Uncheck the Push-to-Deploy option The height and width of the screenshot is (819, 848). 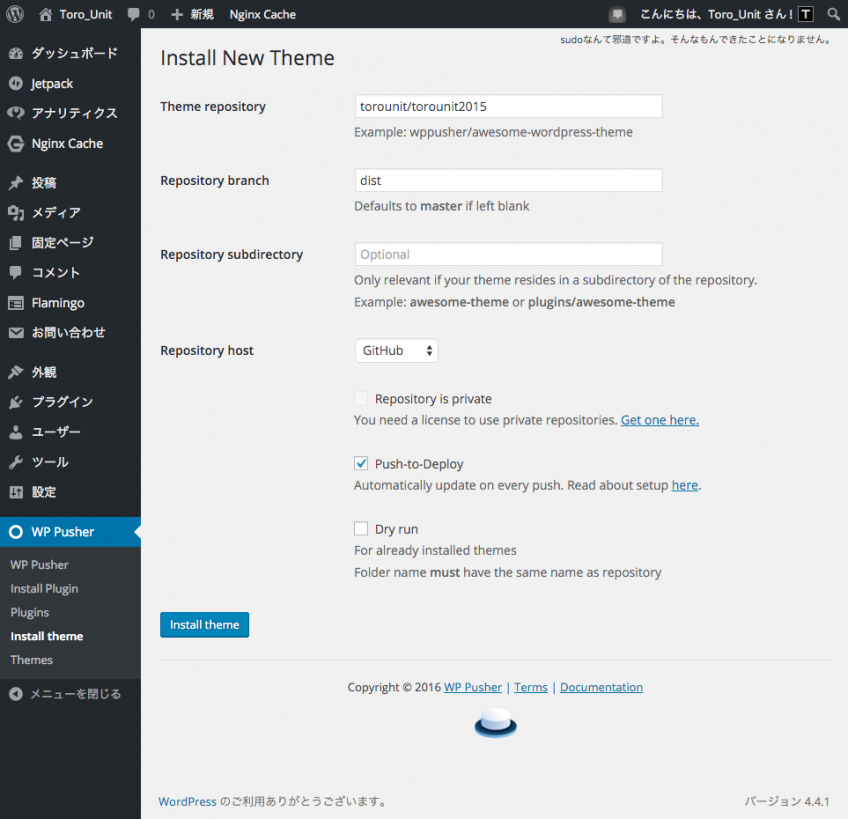pyautogui.click(x=361, y=463)
